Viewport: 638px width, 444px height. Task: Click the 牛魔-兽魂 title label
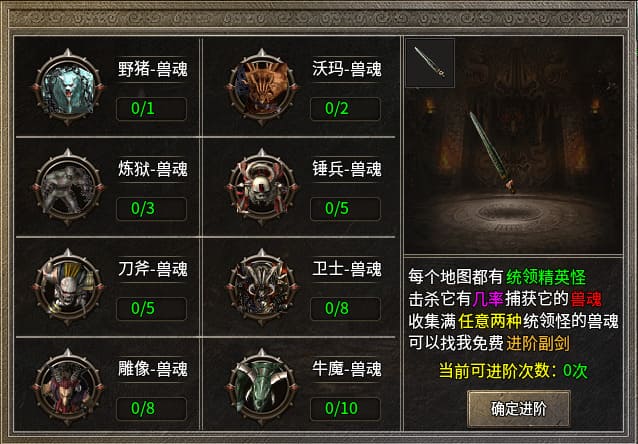(x=347, y=369)
